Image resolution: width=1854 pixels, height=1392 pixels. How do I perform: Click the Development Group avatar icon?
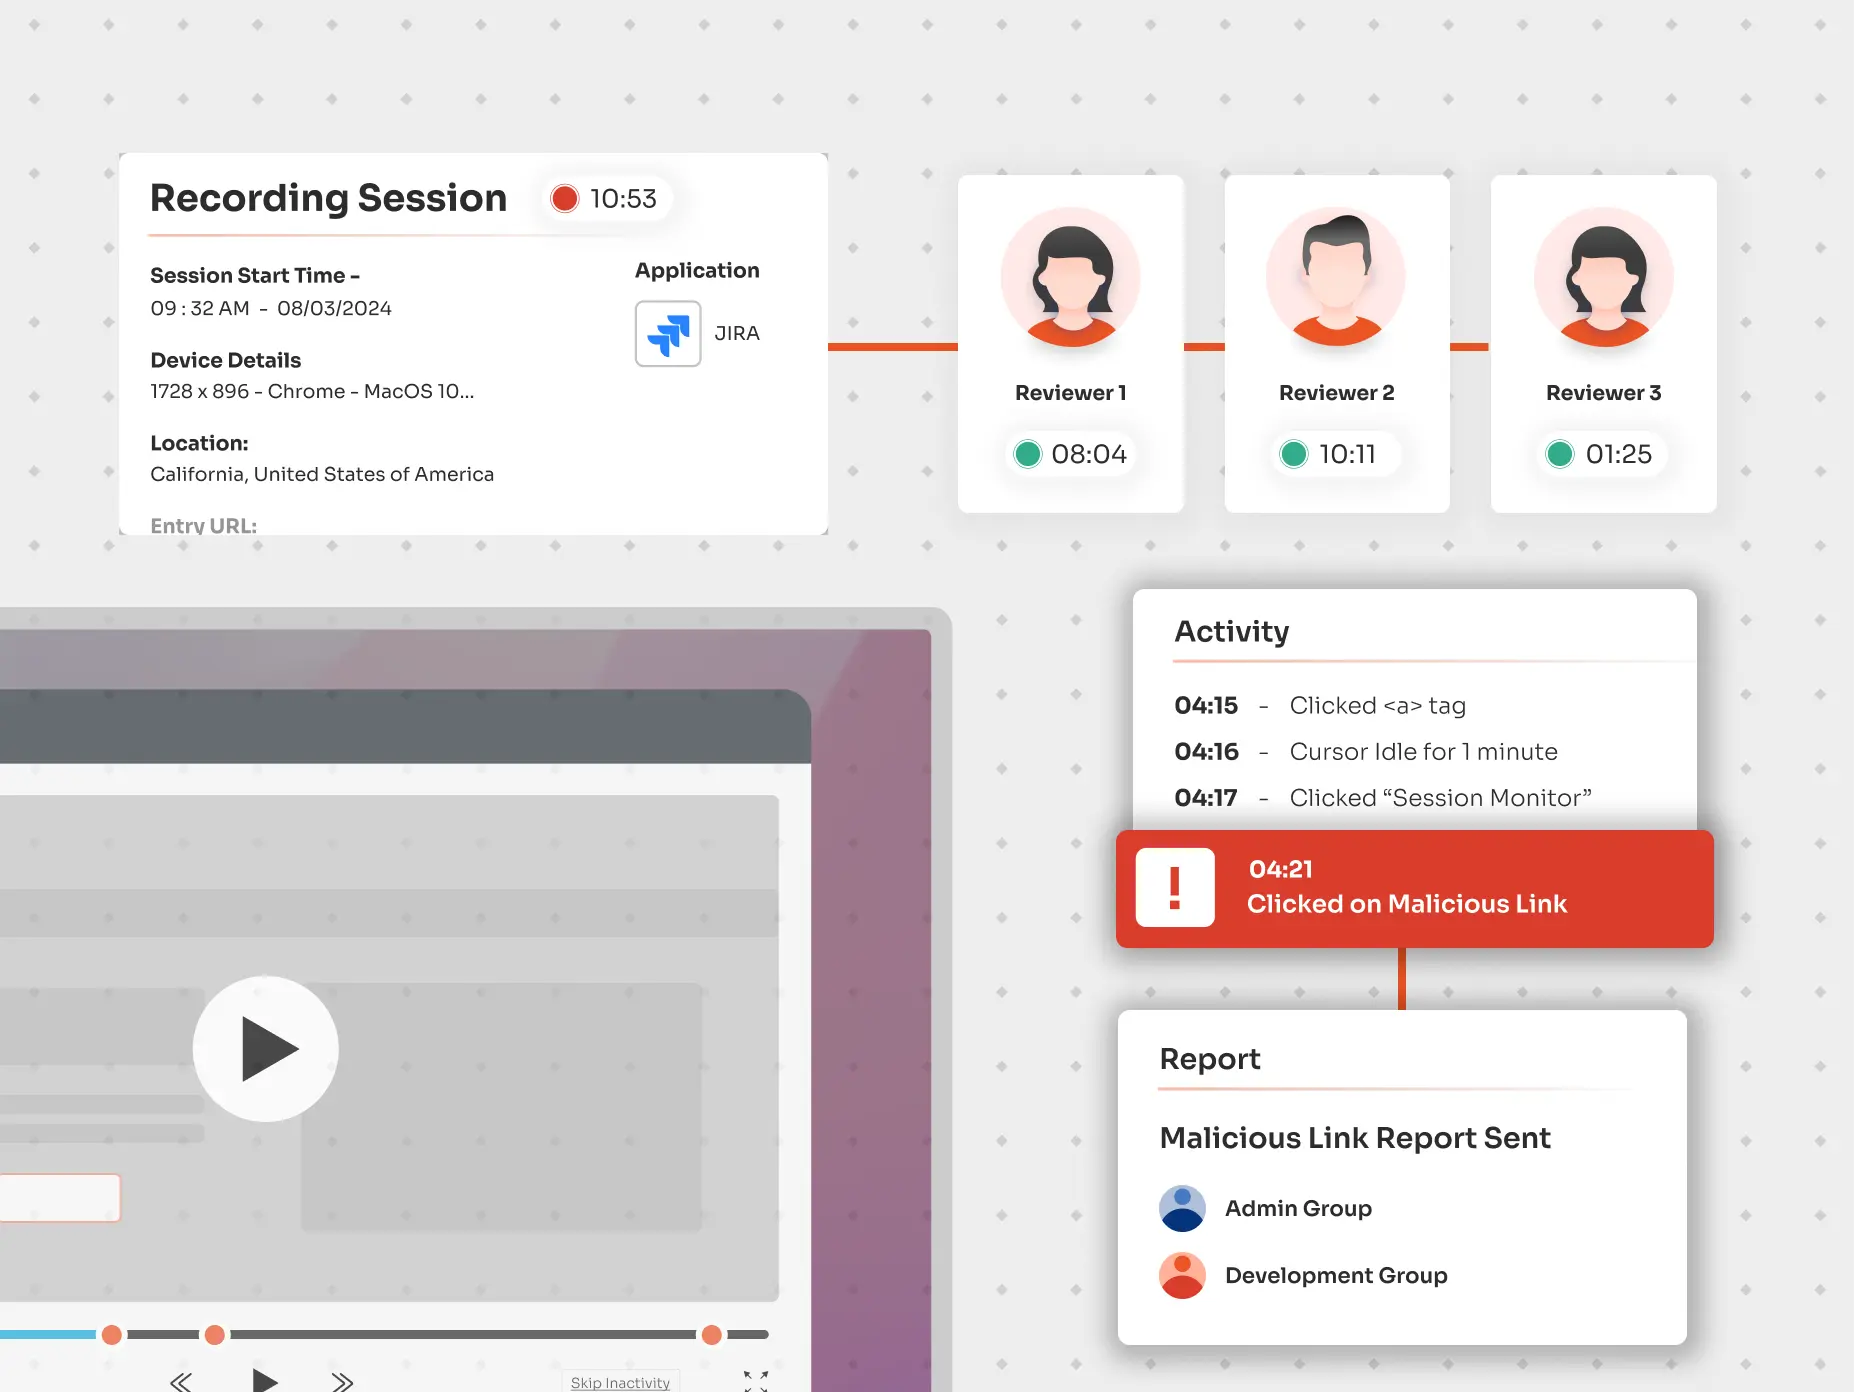tap(1182, 1275)
